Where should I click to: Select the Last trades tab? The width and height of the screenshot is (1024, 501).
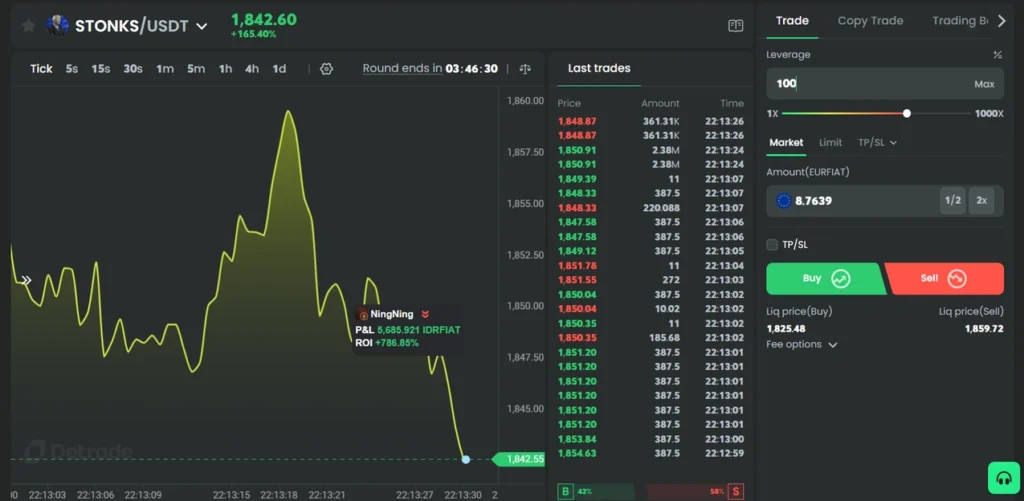point(599,68)
